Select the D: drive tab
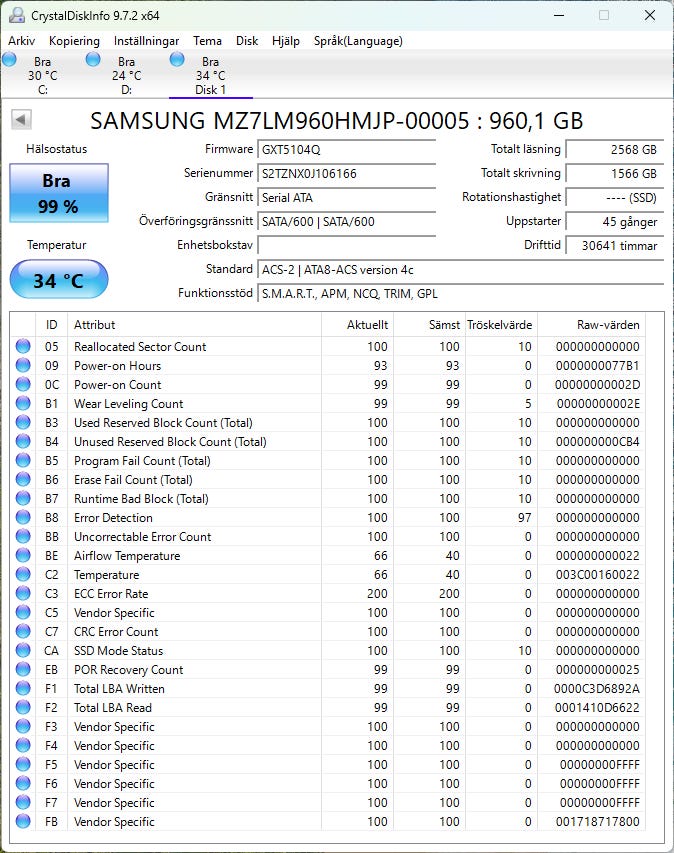 click(126, 76)
